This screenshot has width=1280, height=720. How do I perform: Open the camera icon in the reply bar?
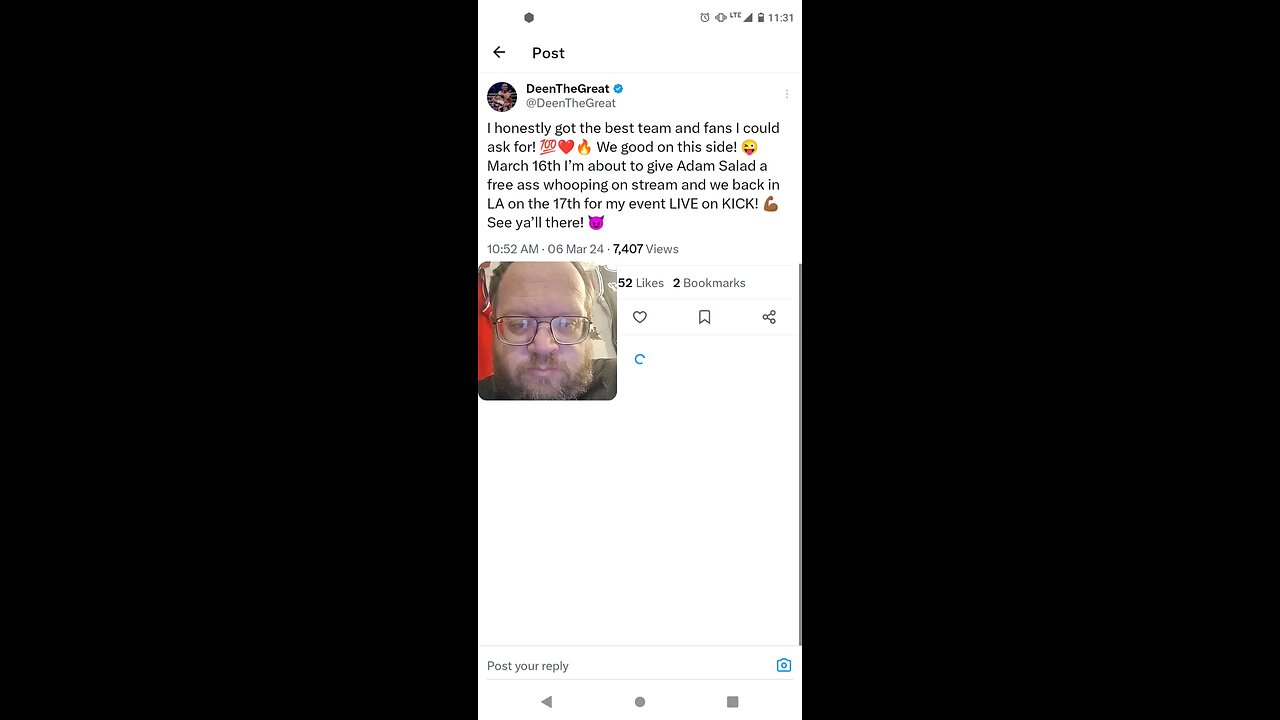tap(784, 665)
